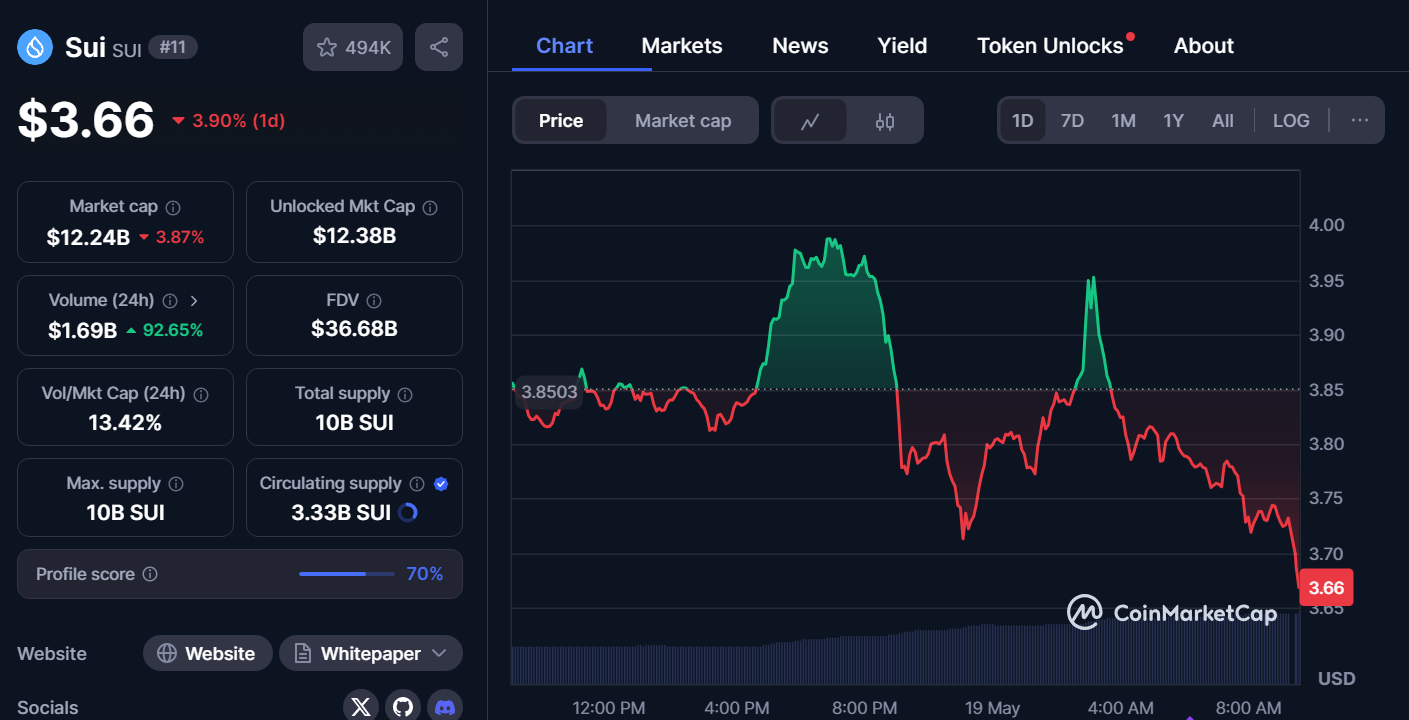Show info for FDV
This screenshot has height=720, width=1409.
(x=374, y=301)
